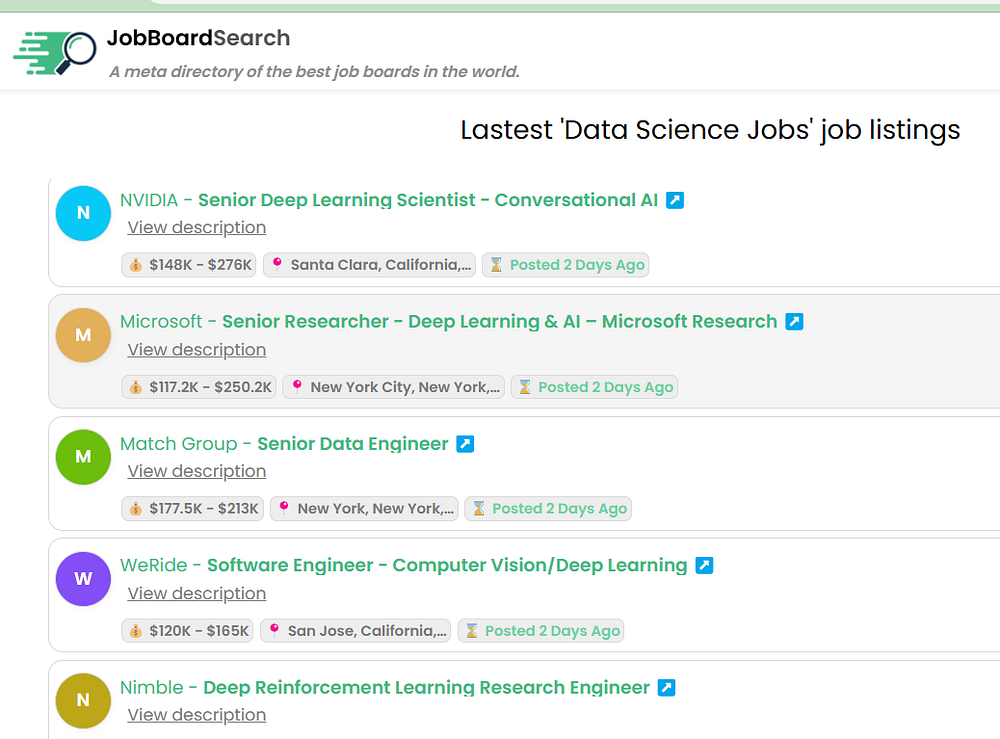This screenshot has height=739, width=1000.
Task: Open external link icon for NVIDIA job
Action: (675, 200)
